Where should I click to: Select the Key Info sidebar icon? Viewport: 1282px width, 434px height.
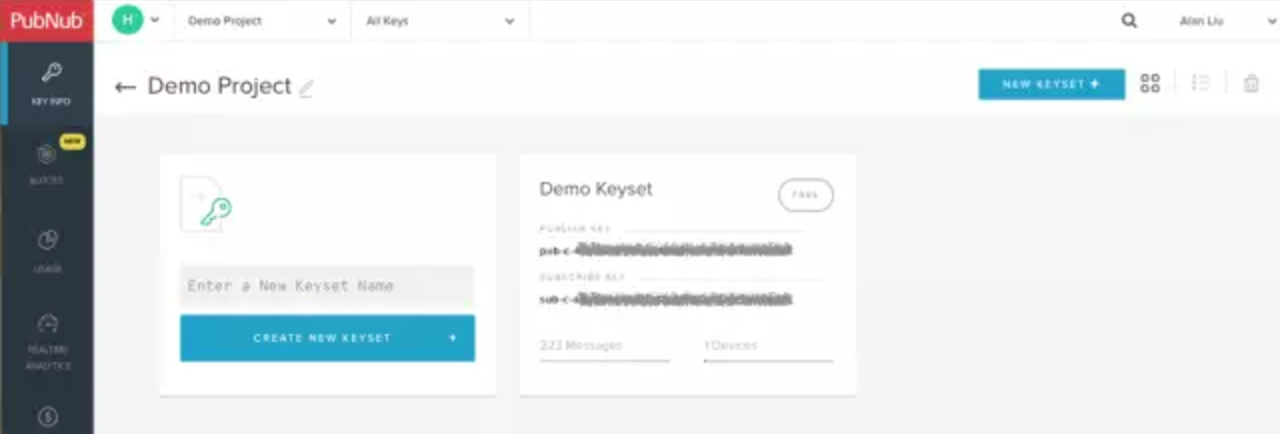pyautogui.click(x=50, y=73)
